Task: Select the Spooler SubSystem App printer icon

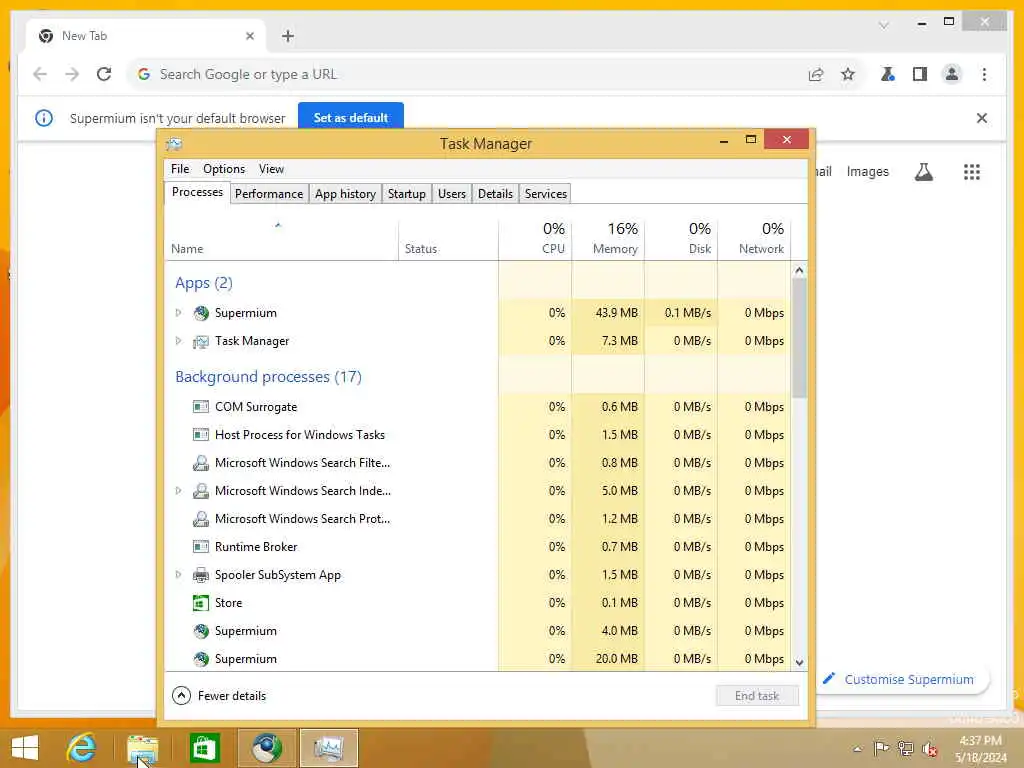Action: tap(201, 575)
